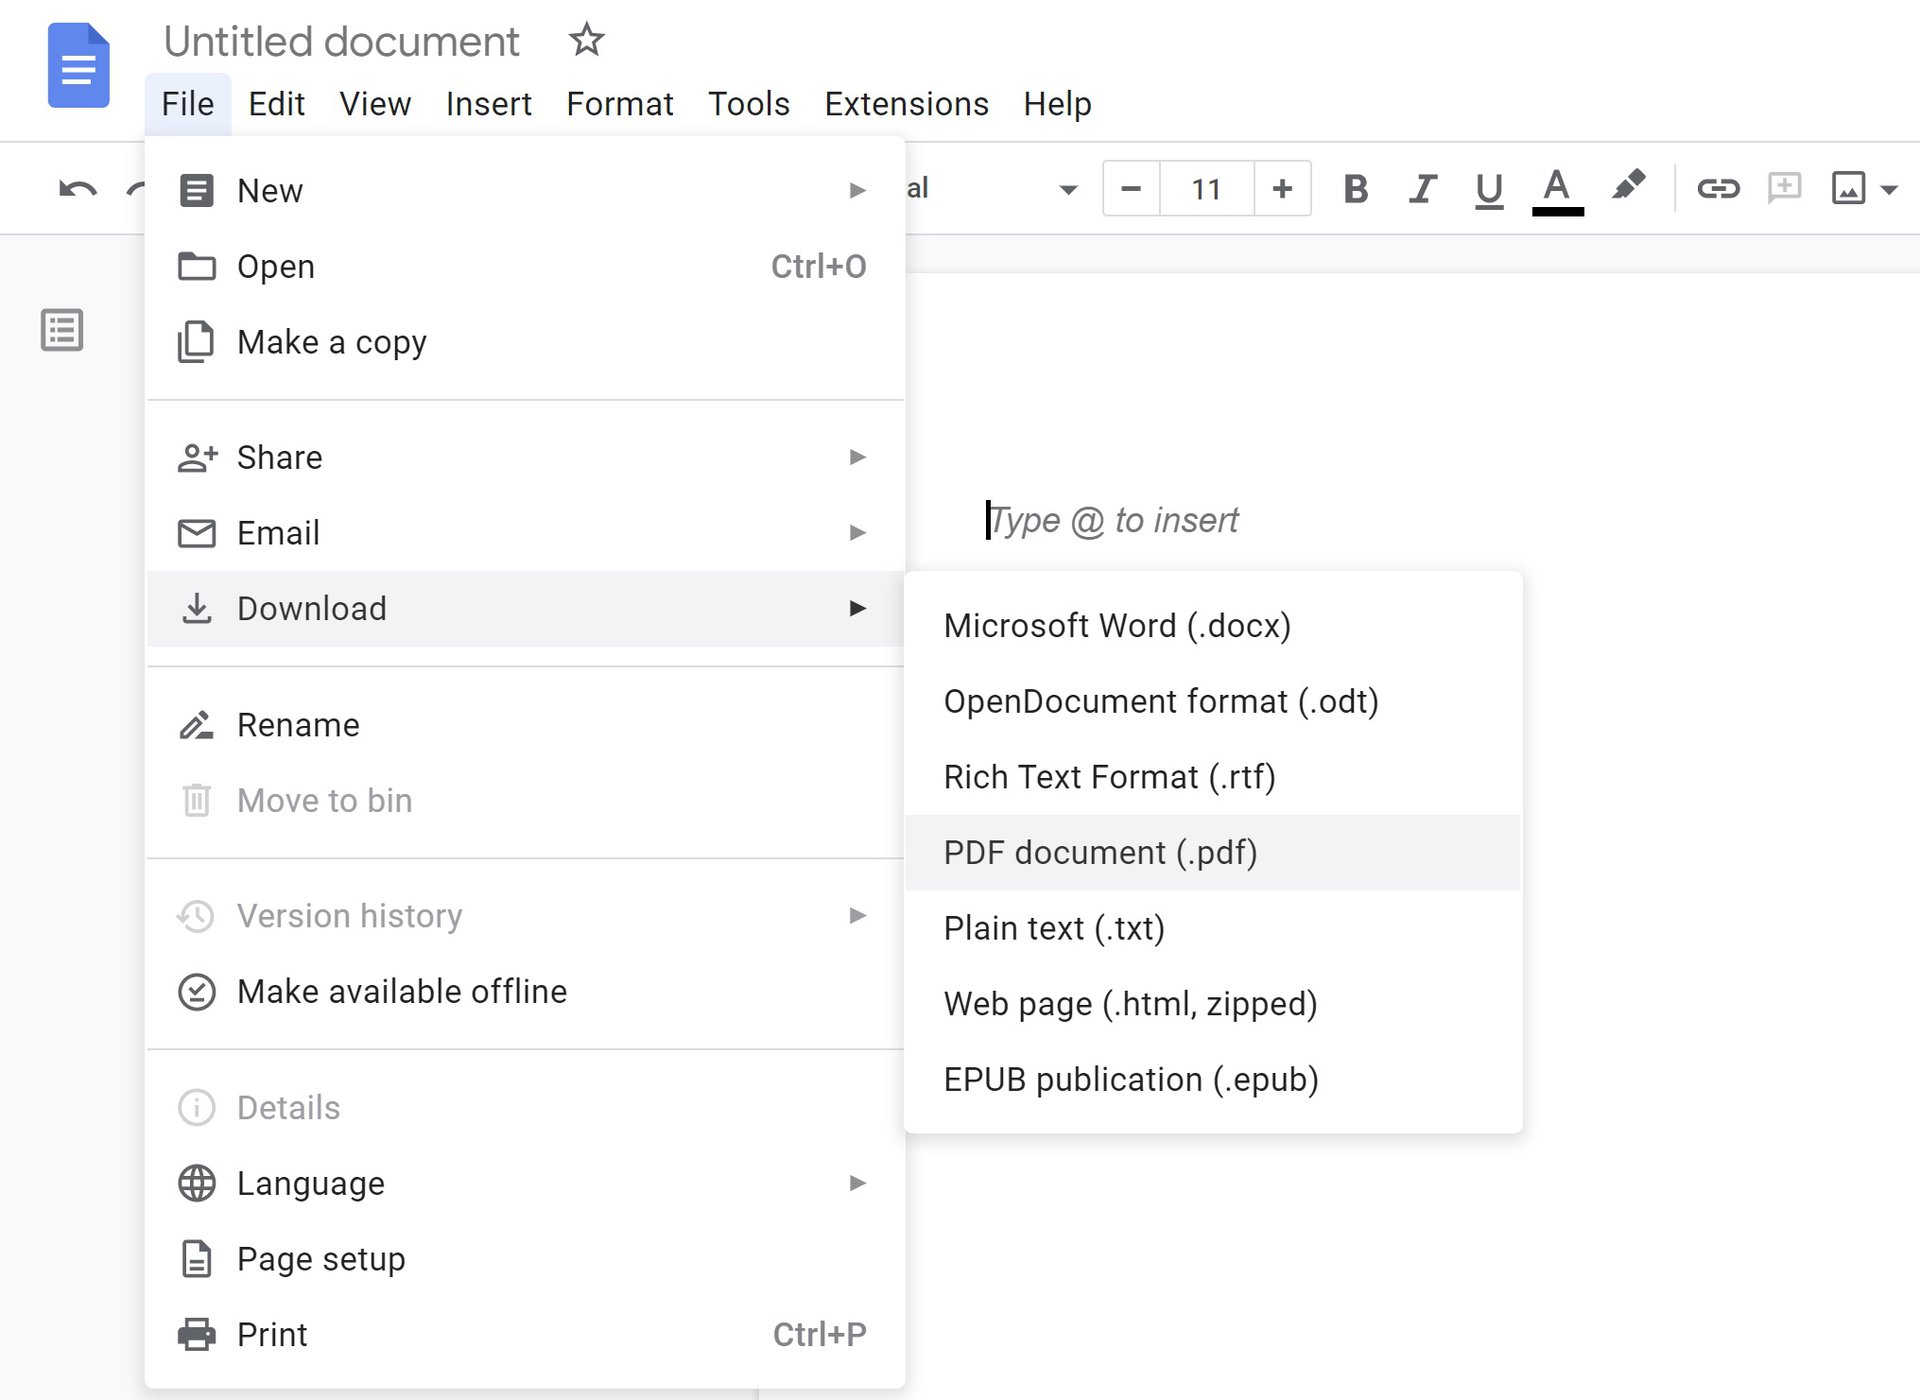The image size is (1920, 1400).
Task: Open the Insert menu
Action: pos(488,104)
